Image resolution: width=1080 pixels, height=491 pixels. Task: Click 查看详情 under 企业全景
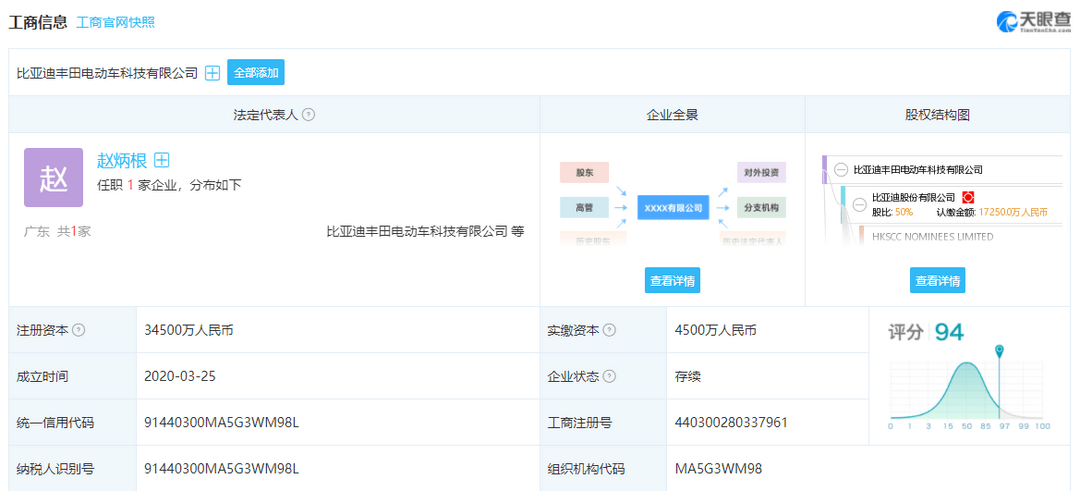[x=672, y=280]
